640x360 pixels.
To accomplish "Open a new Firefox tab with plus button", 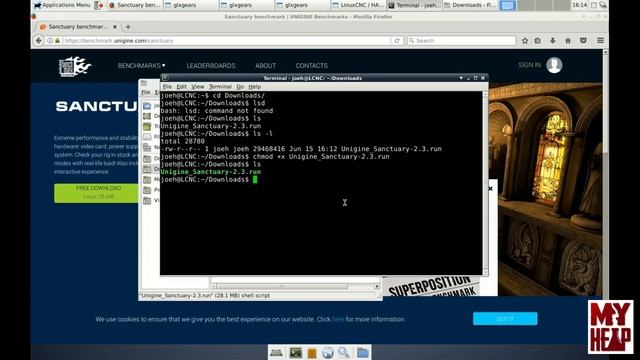I will pyautogui.click(x=128, y=27).
